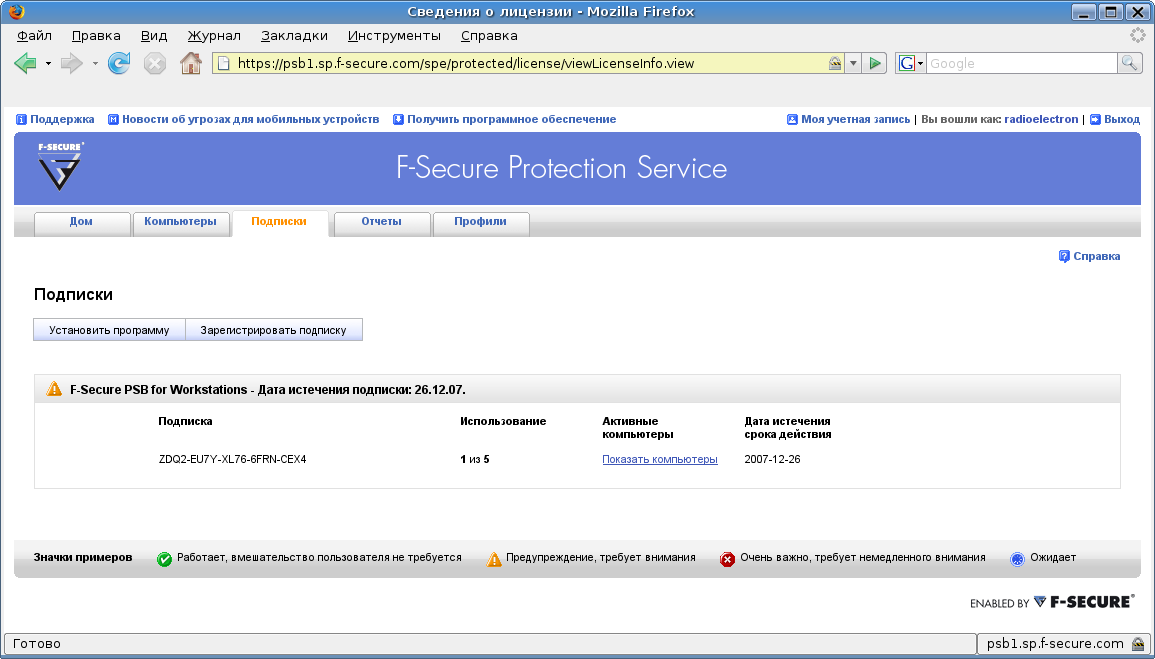Open the Справка menu in menu bar
The height and width of the screenshot is (659, 1155).
click(x=489, y=35)
